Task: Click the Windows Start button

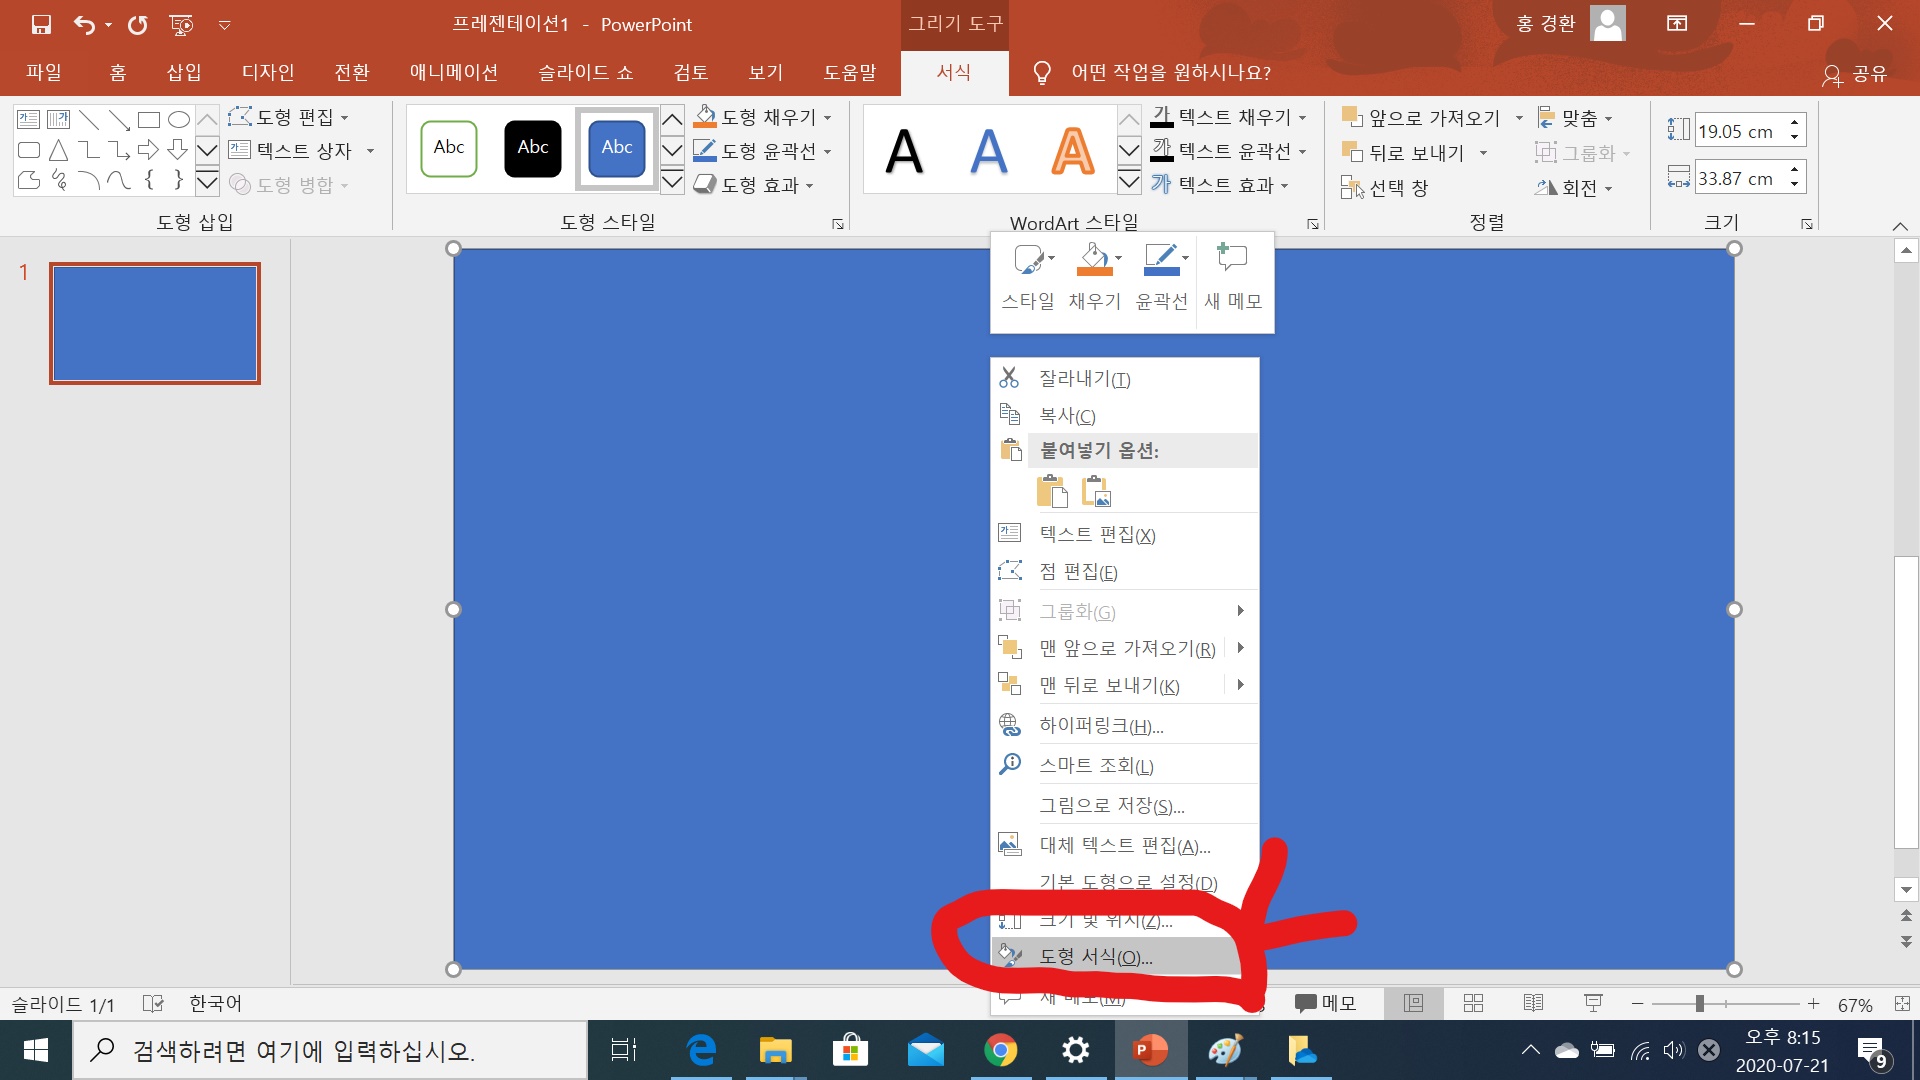Action: (36, 1050)
